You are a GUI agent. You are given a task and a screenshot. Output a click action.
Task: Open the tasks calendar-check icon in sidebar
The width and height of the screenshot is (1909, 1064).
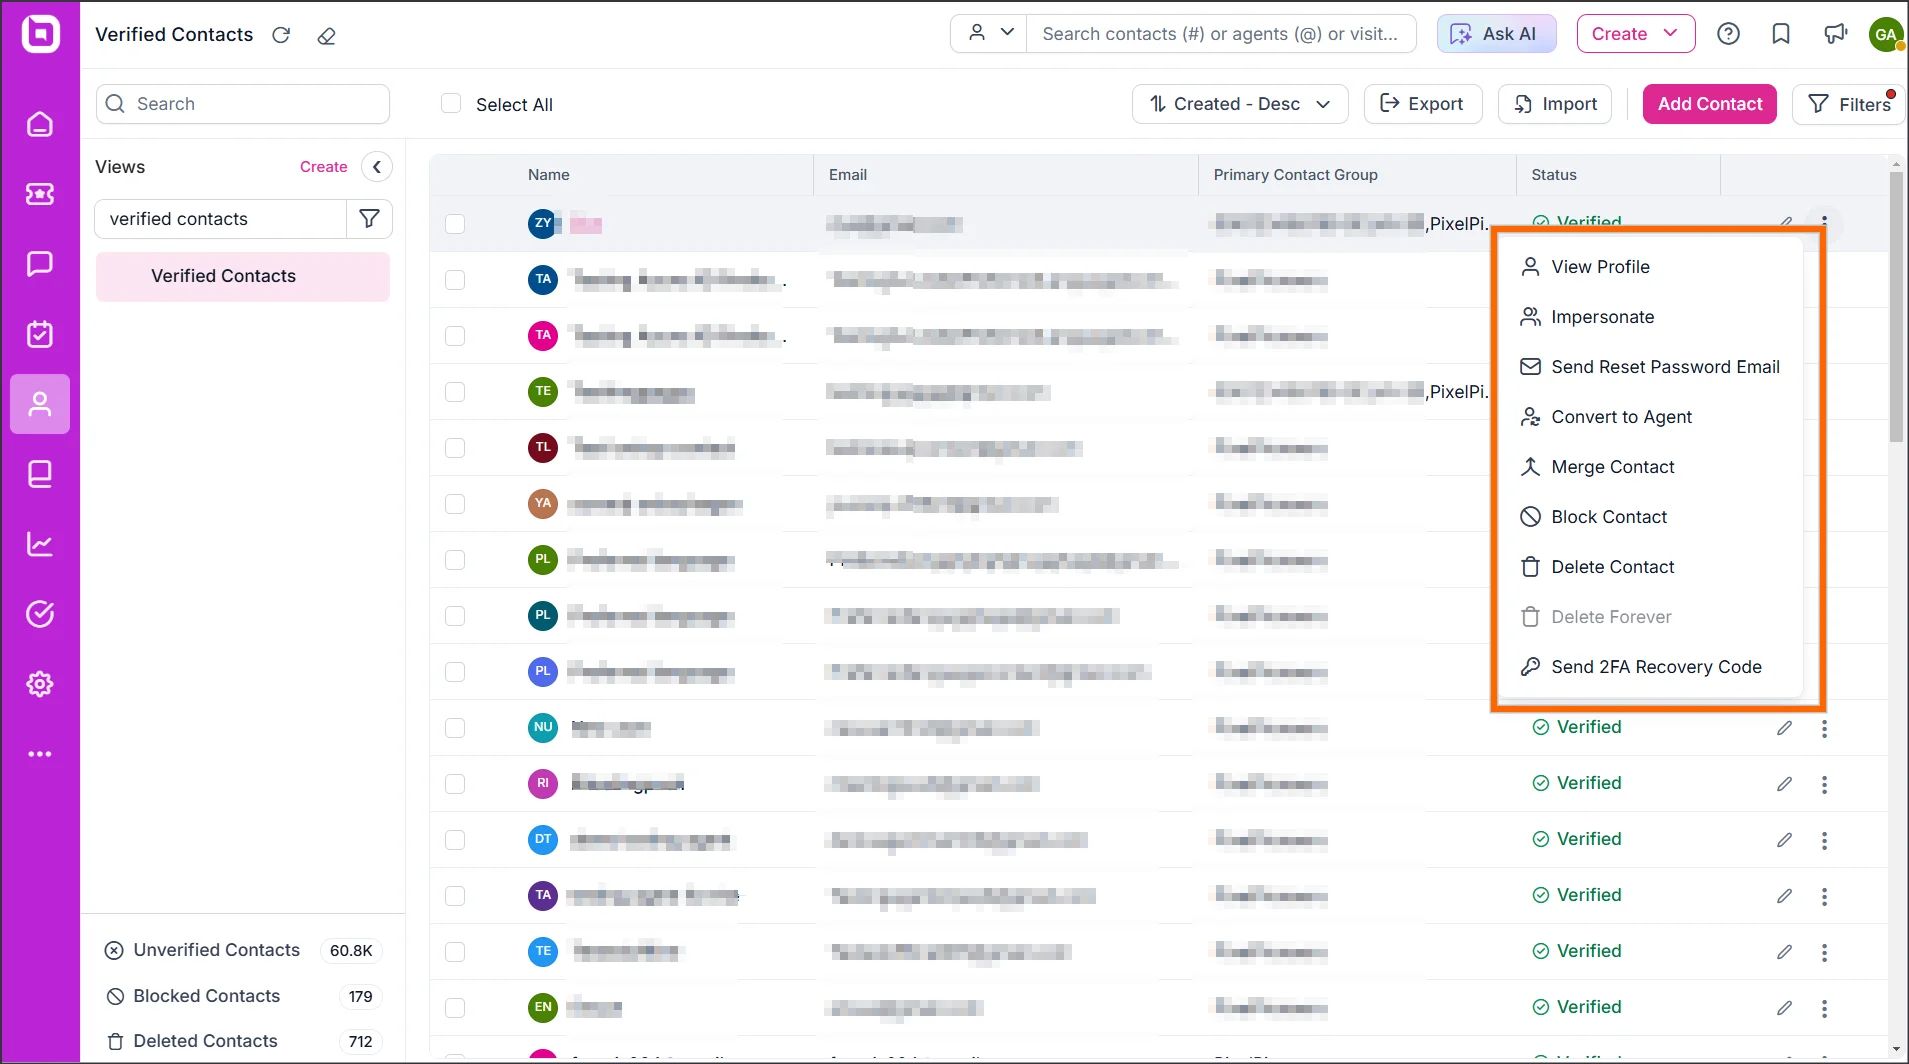(40, 334)
